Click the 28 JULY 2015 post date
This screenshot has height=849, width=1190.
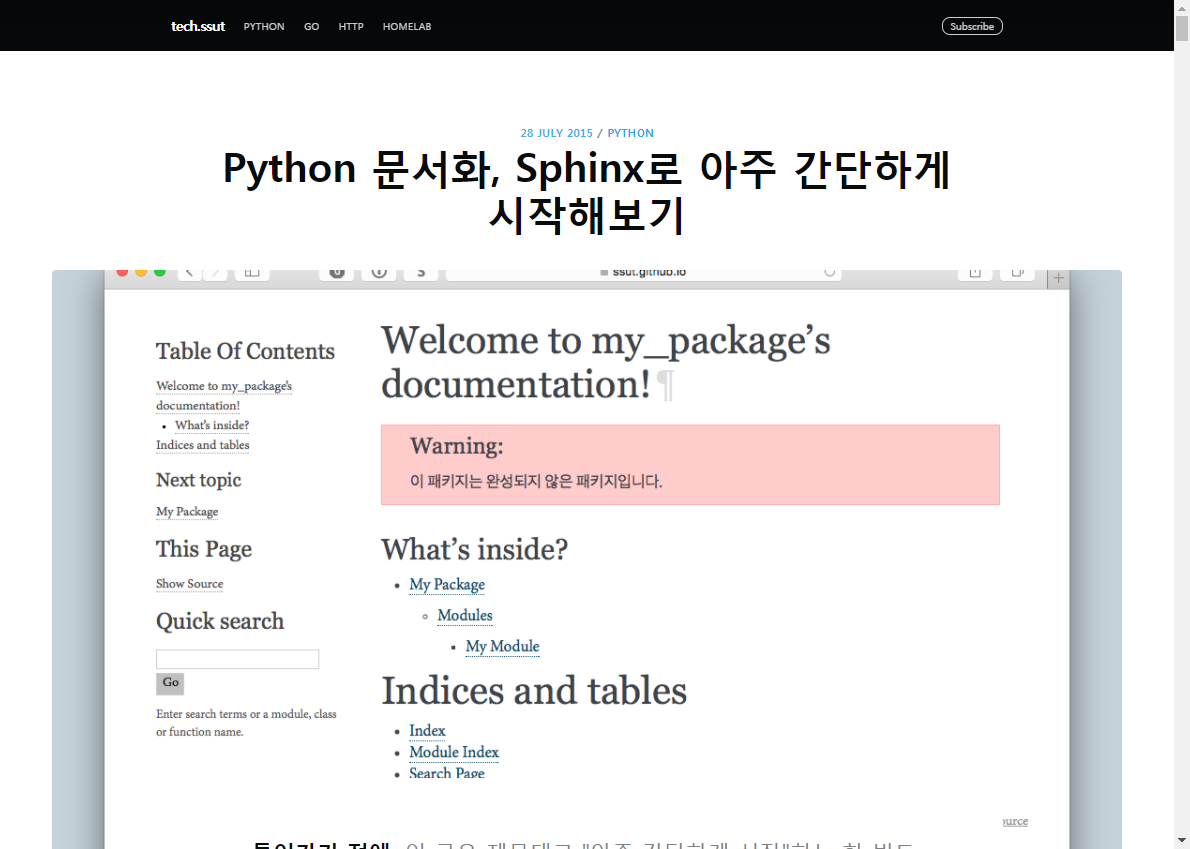pyautogui.click(x=556, y=133)
